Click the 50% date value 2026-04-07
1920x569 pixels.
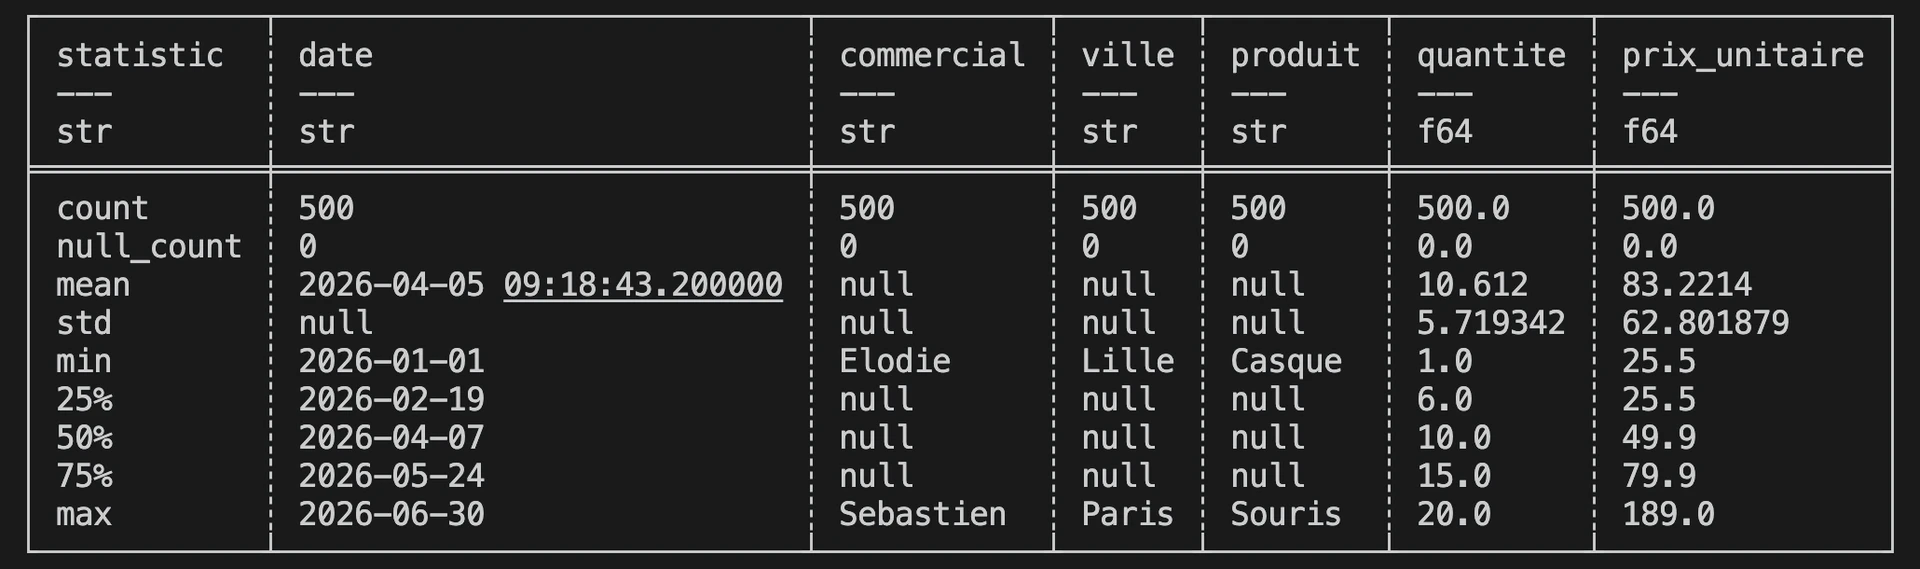[x=391, y=438]
